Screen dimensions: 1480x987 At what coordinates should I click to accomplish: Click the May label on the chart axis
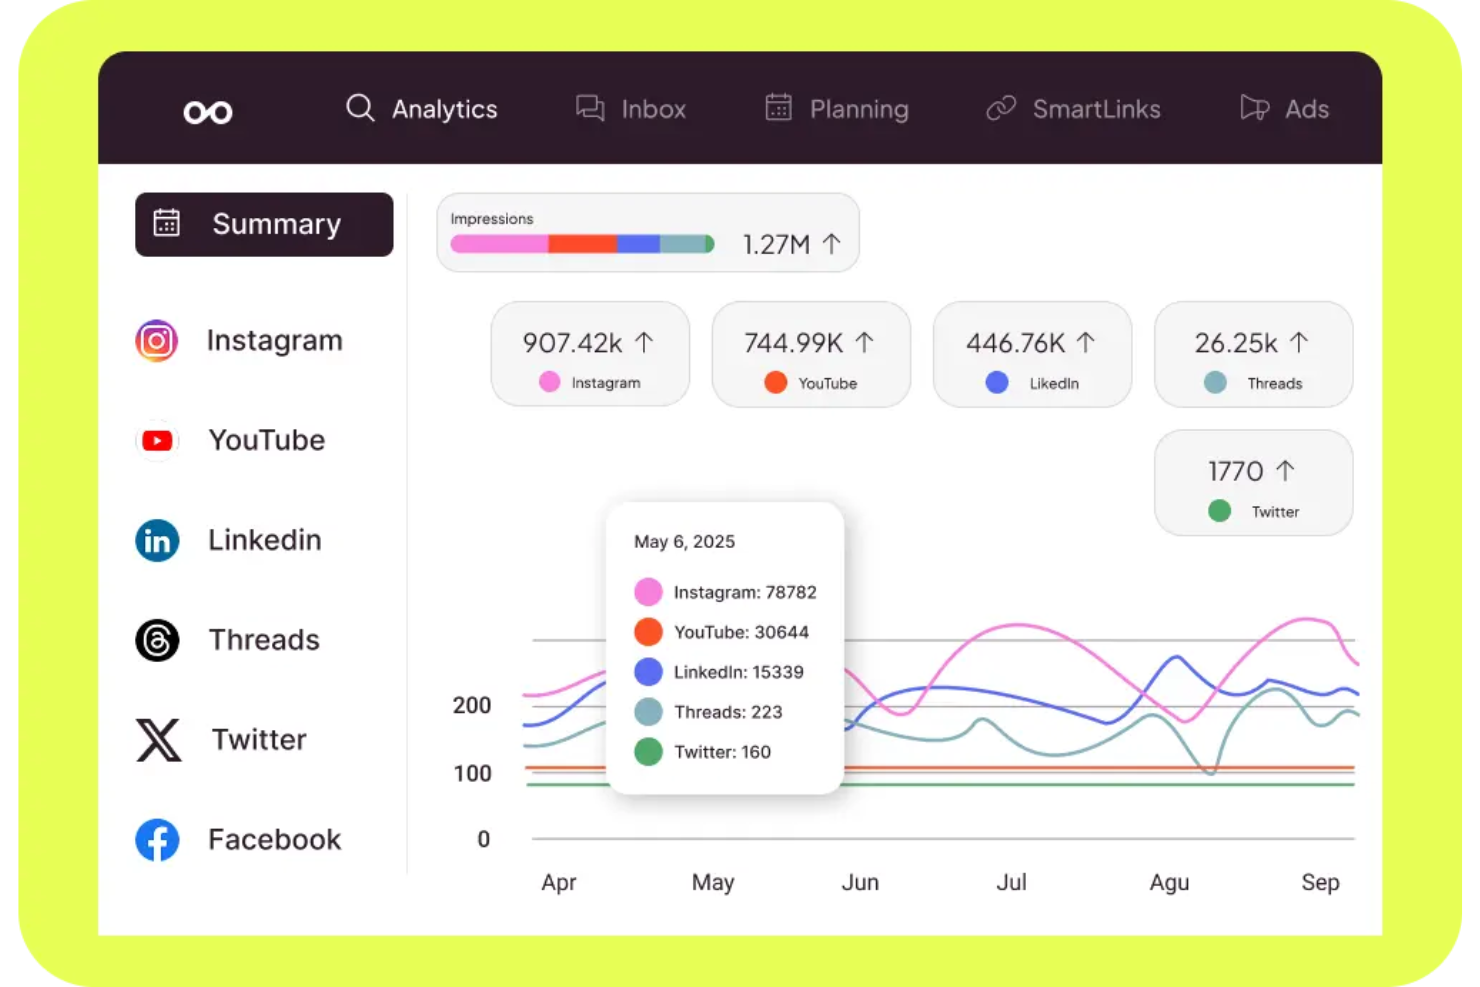713,883
